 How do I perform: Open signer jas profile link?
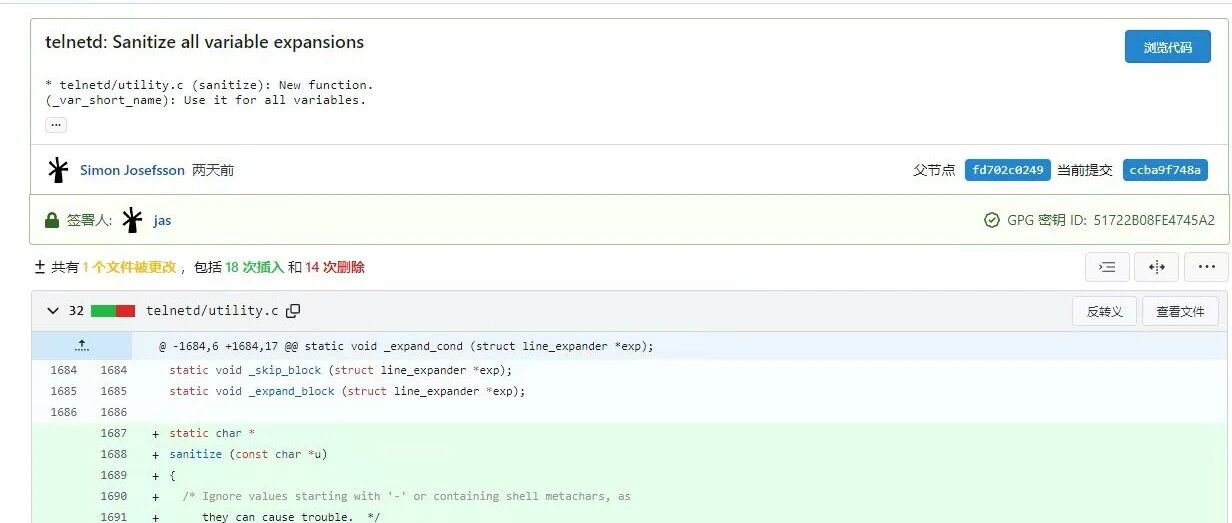click(x=162, y=220)
